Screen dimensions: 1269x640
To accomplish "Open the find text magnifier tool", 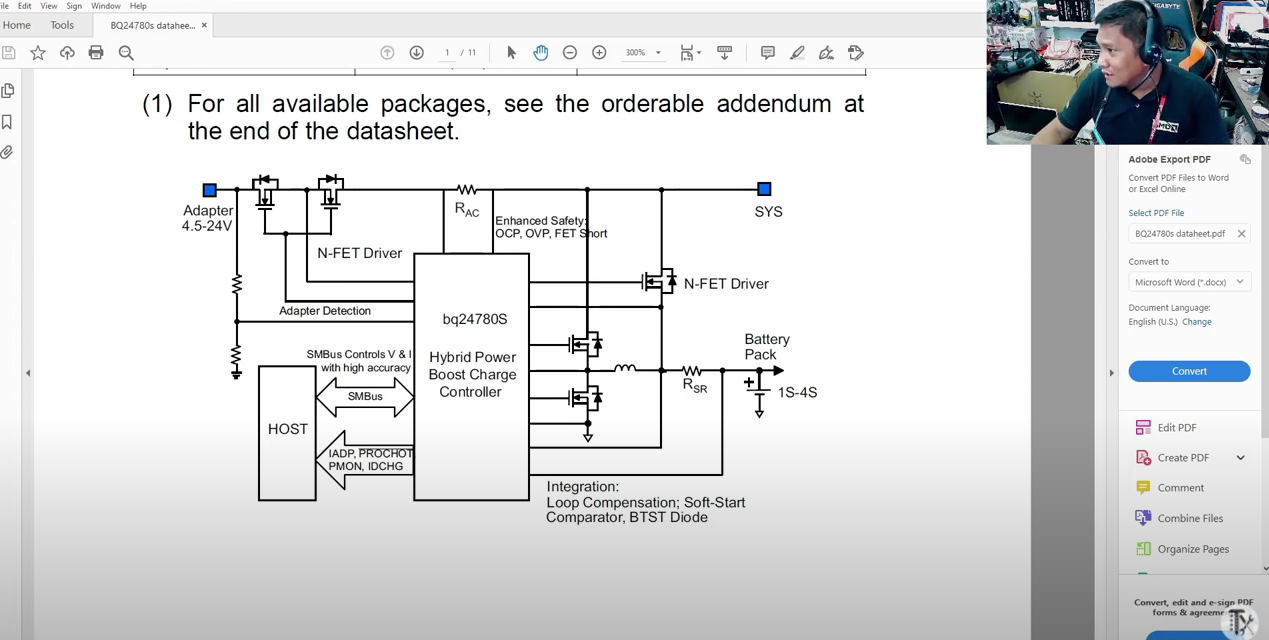I will click(126, 53).
